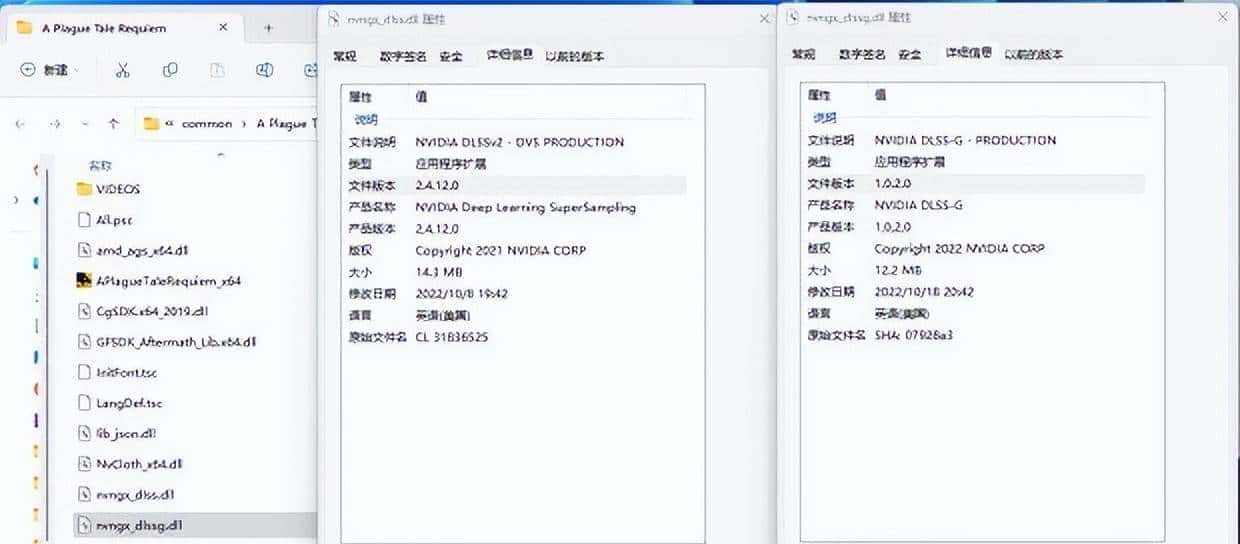The width and height of the screenshot is (1240, 544).
Task: Click the nvngx_dlssg.dll file icon
Action: [x=85, y=525]
